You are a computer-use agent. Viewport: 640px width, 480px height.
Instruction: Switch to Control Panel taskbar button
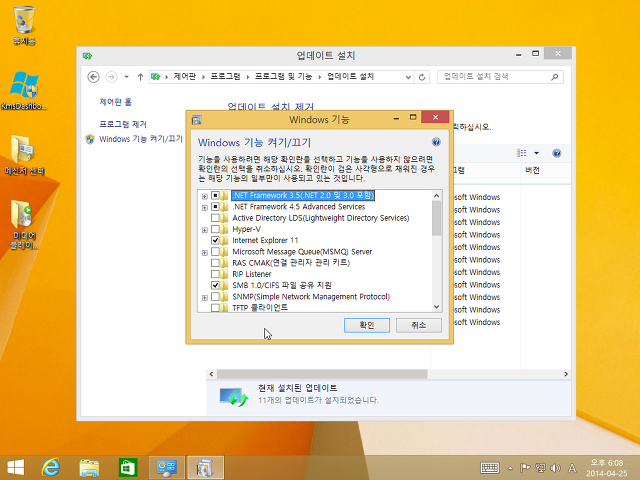(x=167, y=468)
